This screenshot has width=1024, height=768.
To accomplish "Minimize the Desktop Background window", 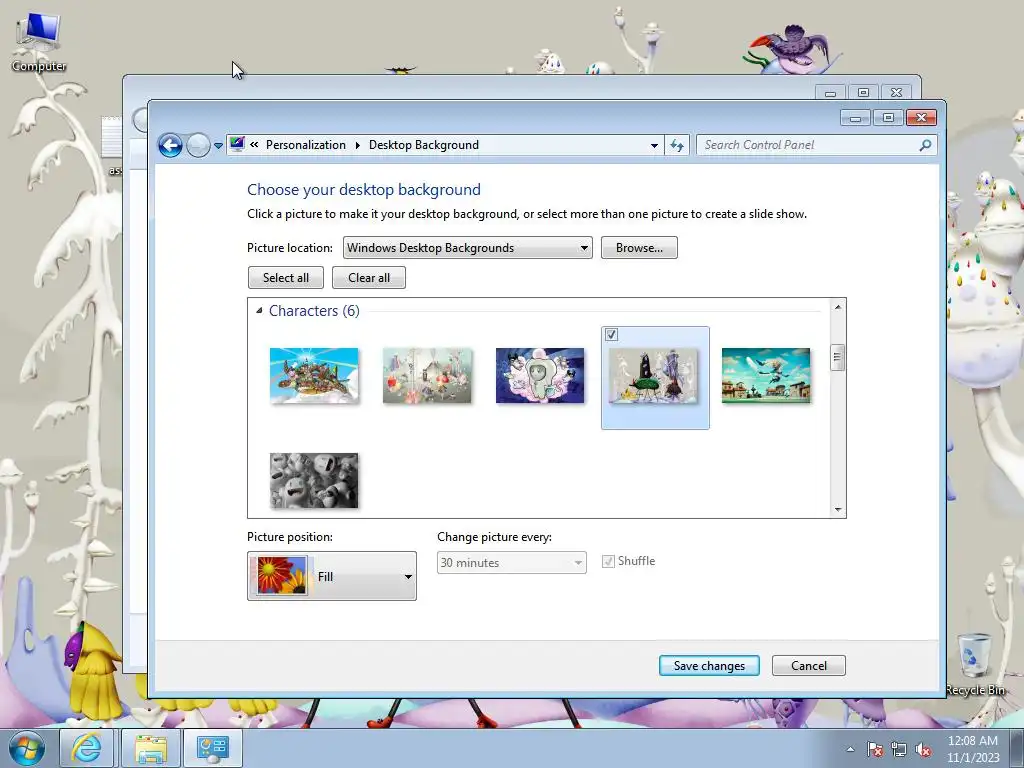I will point(855,118).
